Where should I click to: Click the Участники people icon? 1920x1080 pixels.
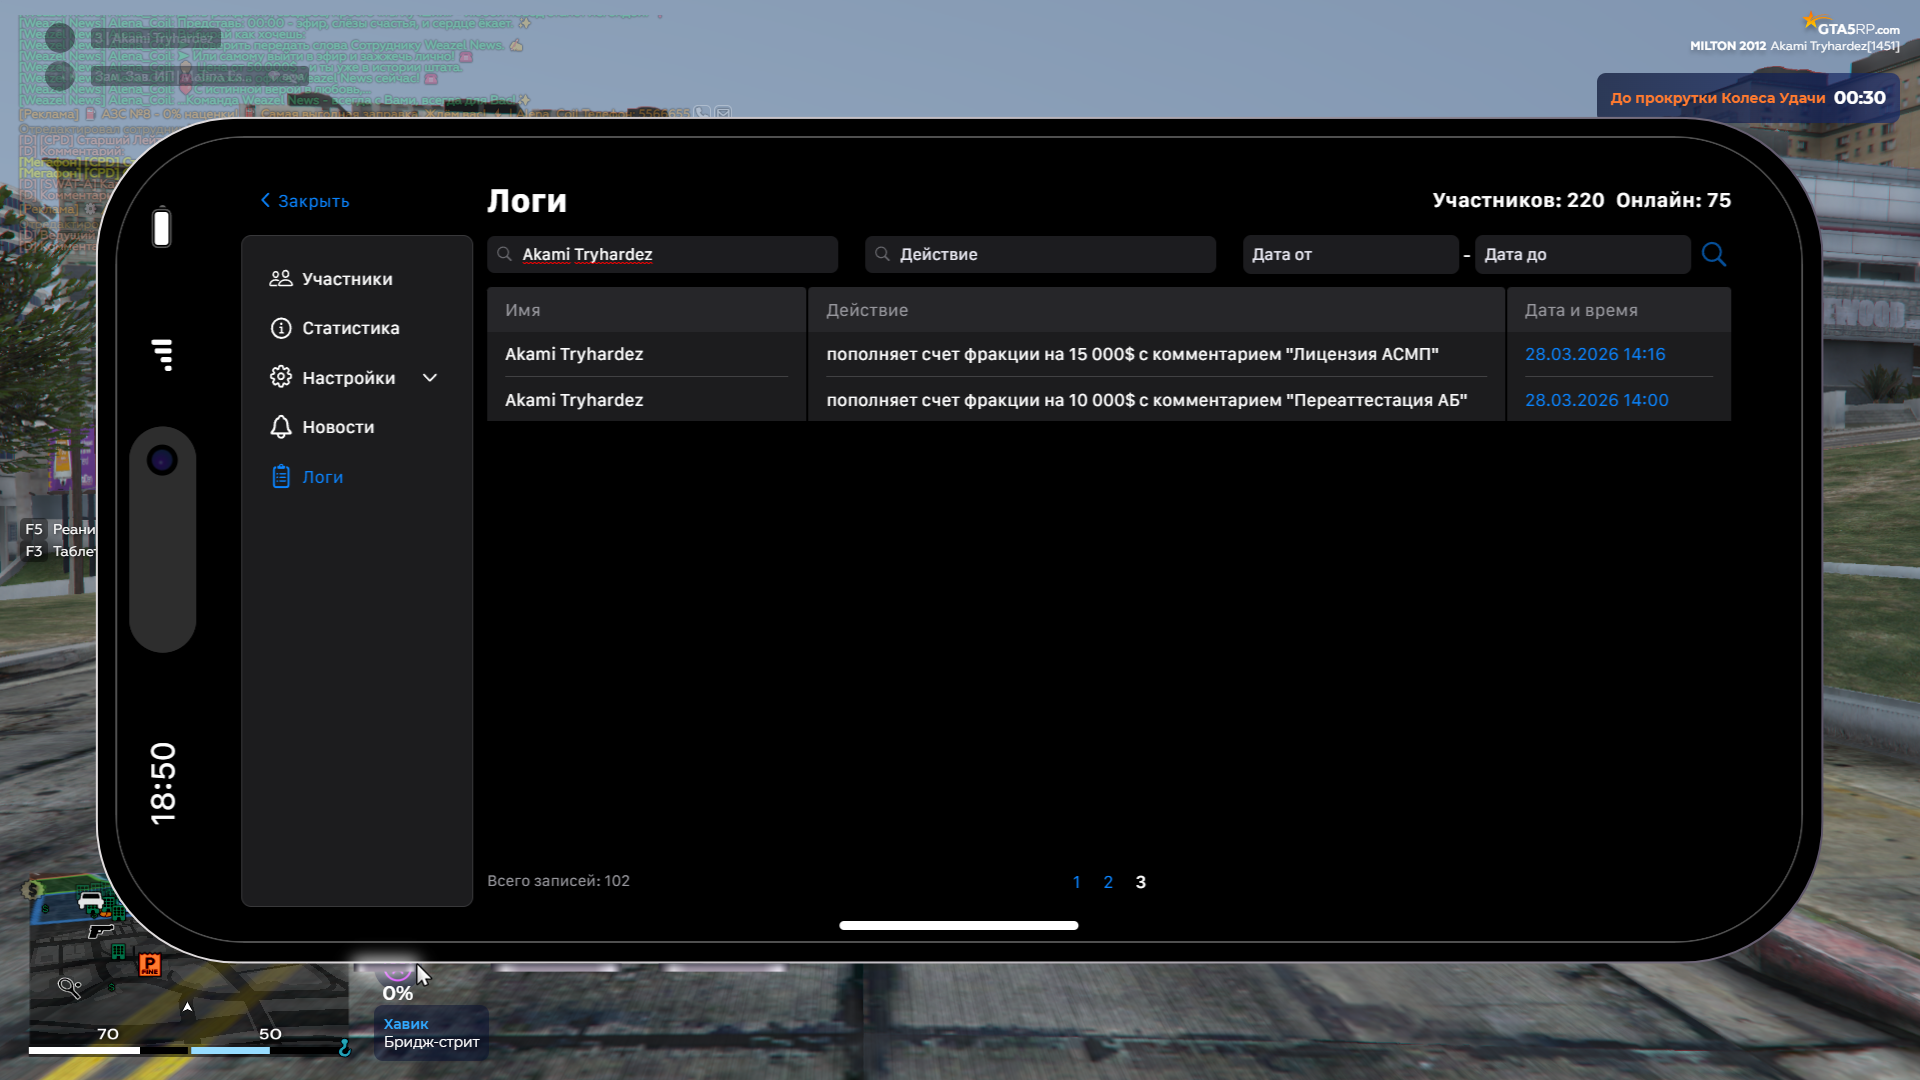[x=281, y=279]
